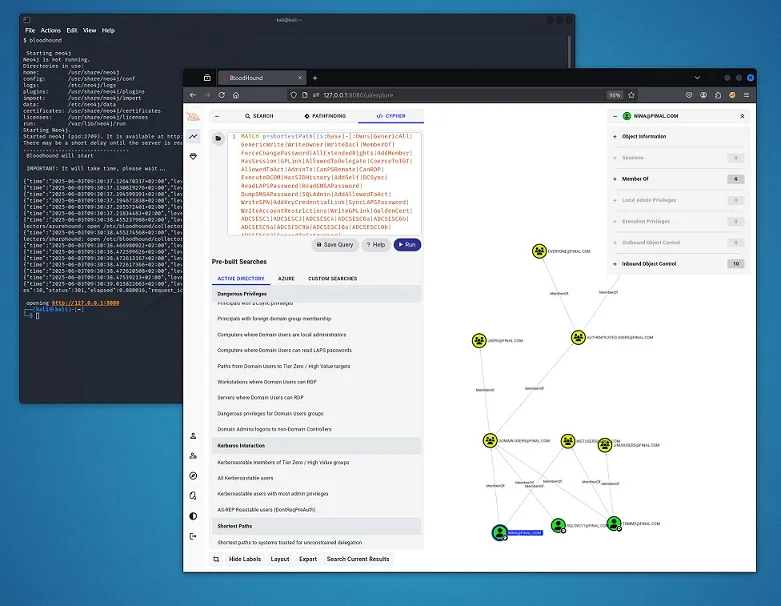Select the DOMAIN USERS@FINAL.COM group node
The height and width of the screenshot is (606, 781).
pyautogui.click(x=490, y=441)
